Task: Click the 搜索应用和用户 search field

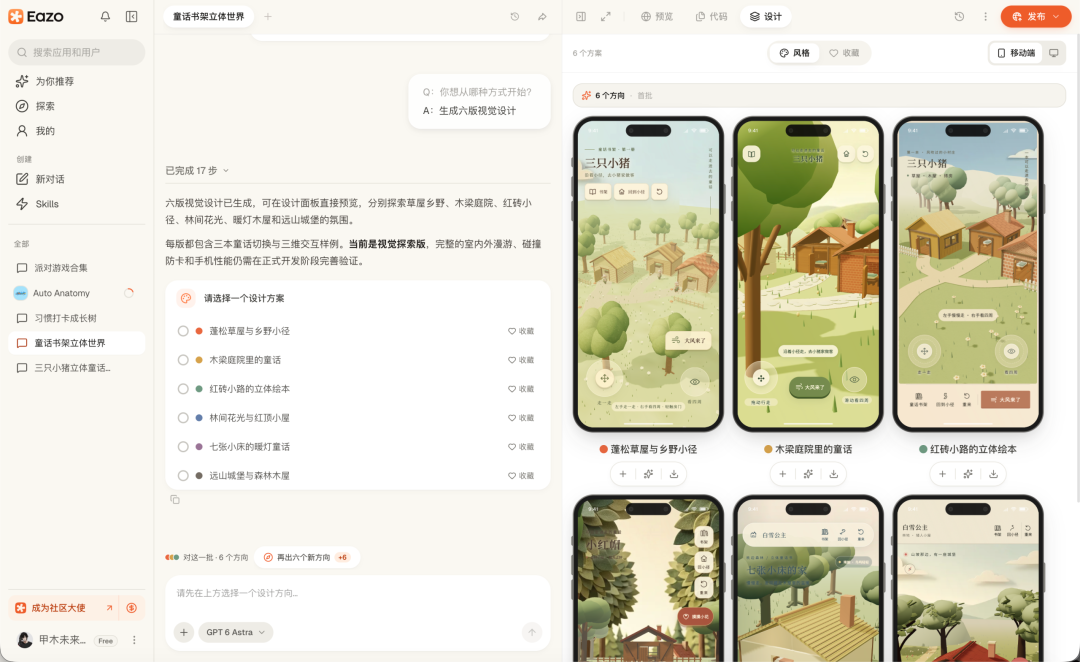Action: click(76, 52)
